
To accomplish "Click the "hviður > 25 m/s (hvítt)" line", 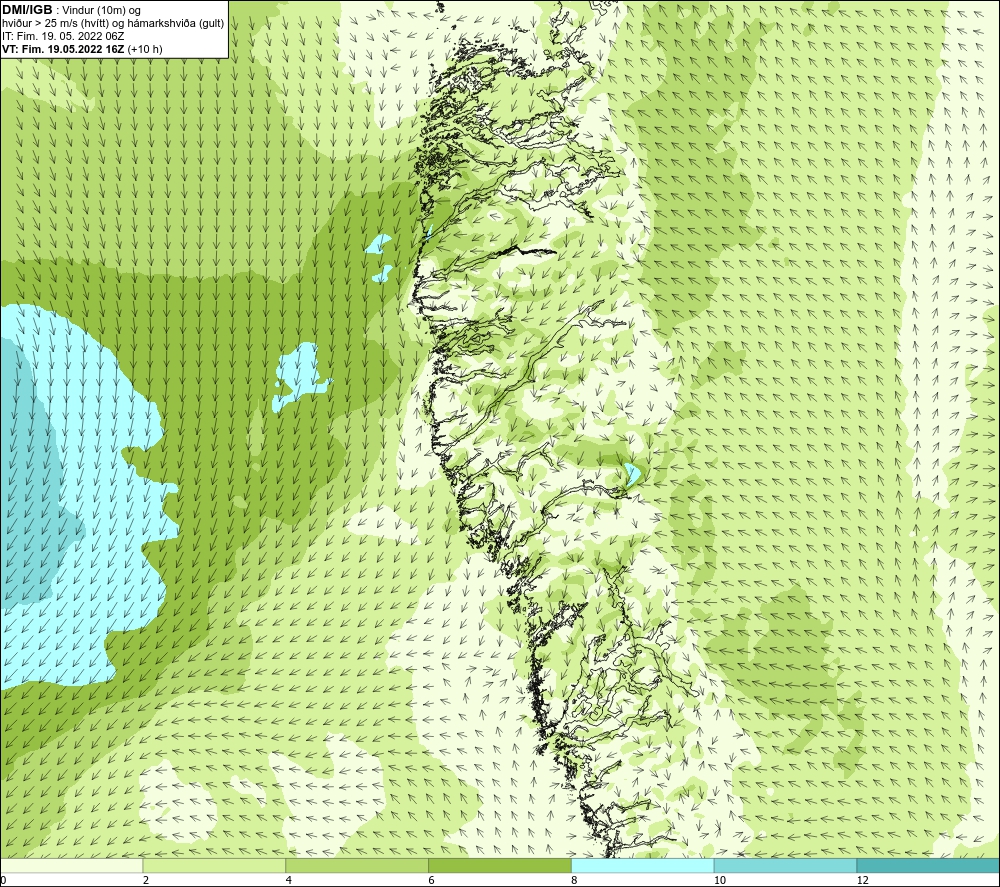I will pyautogui.click(x=55, y=24).
